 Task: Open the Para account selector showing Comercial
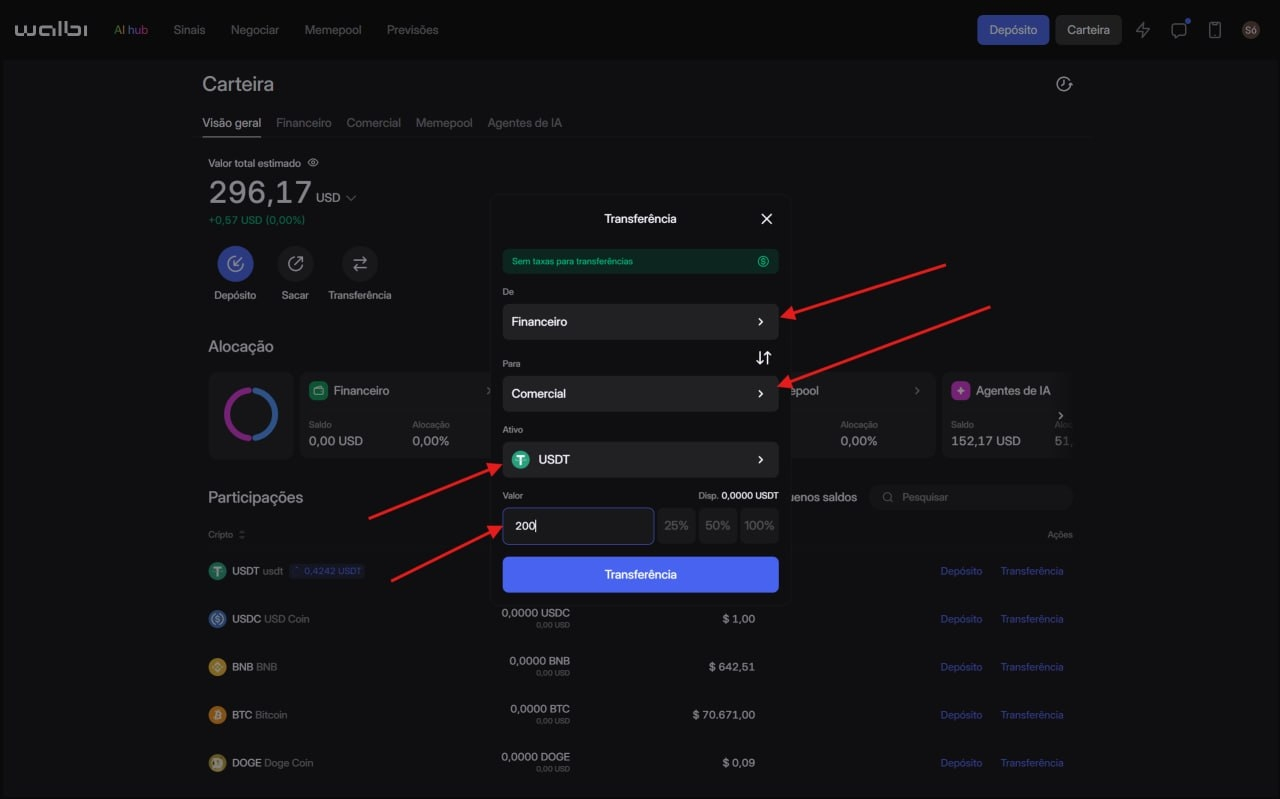pyautogui.click(x=640, y=394)
